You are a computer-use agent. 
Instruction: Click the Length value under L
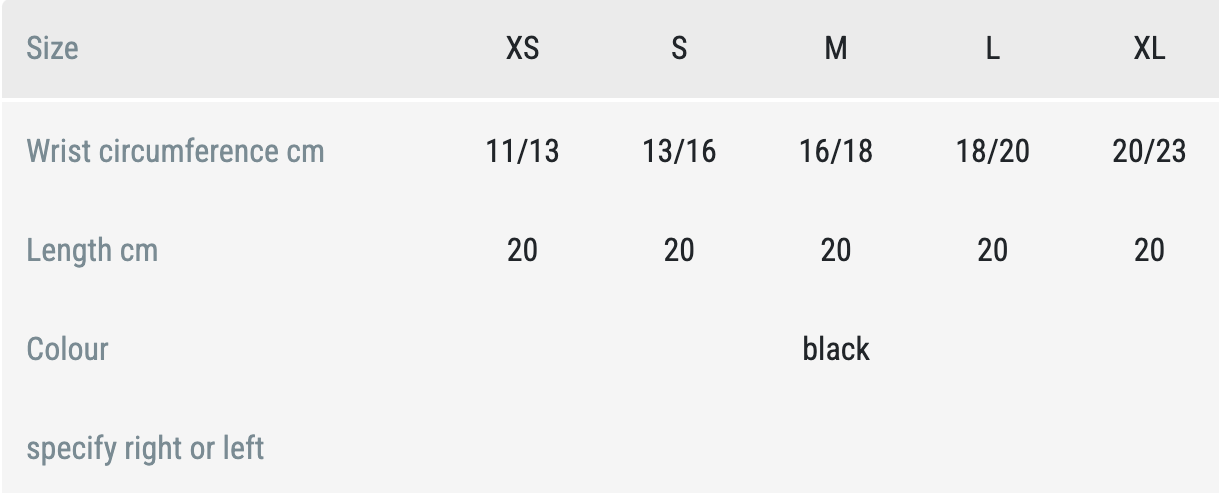(992, 249)
